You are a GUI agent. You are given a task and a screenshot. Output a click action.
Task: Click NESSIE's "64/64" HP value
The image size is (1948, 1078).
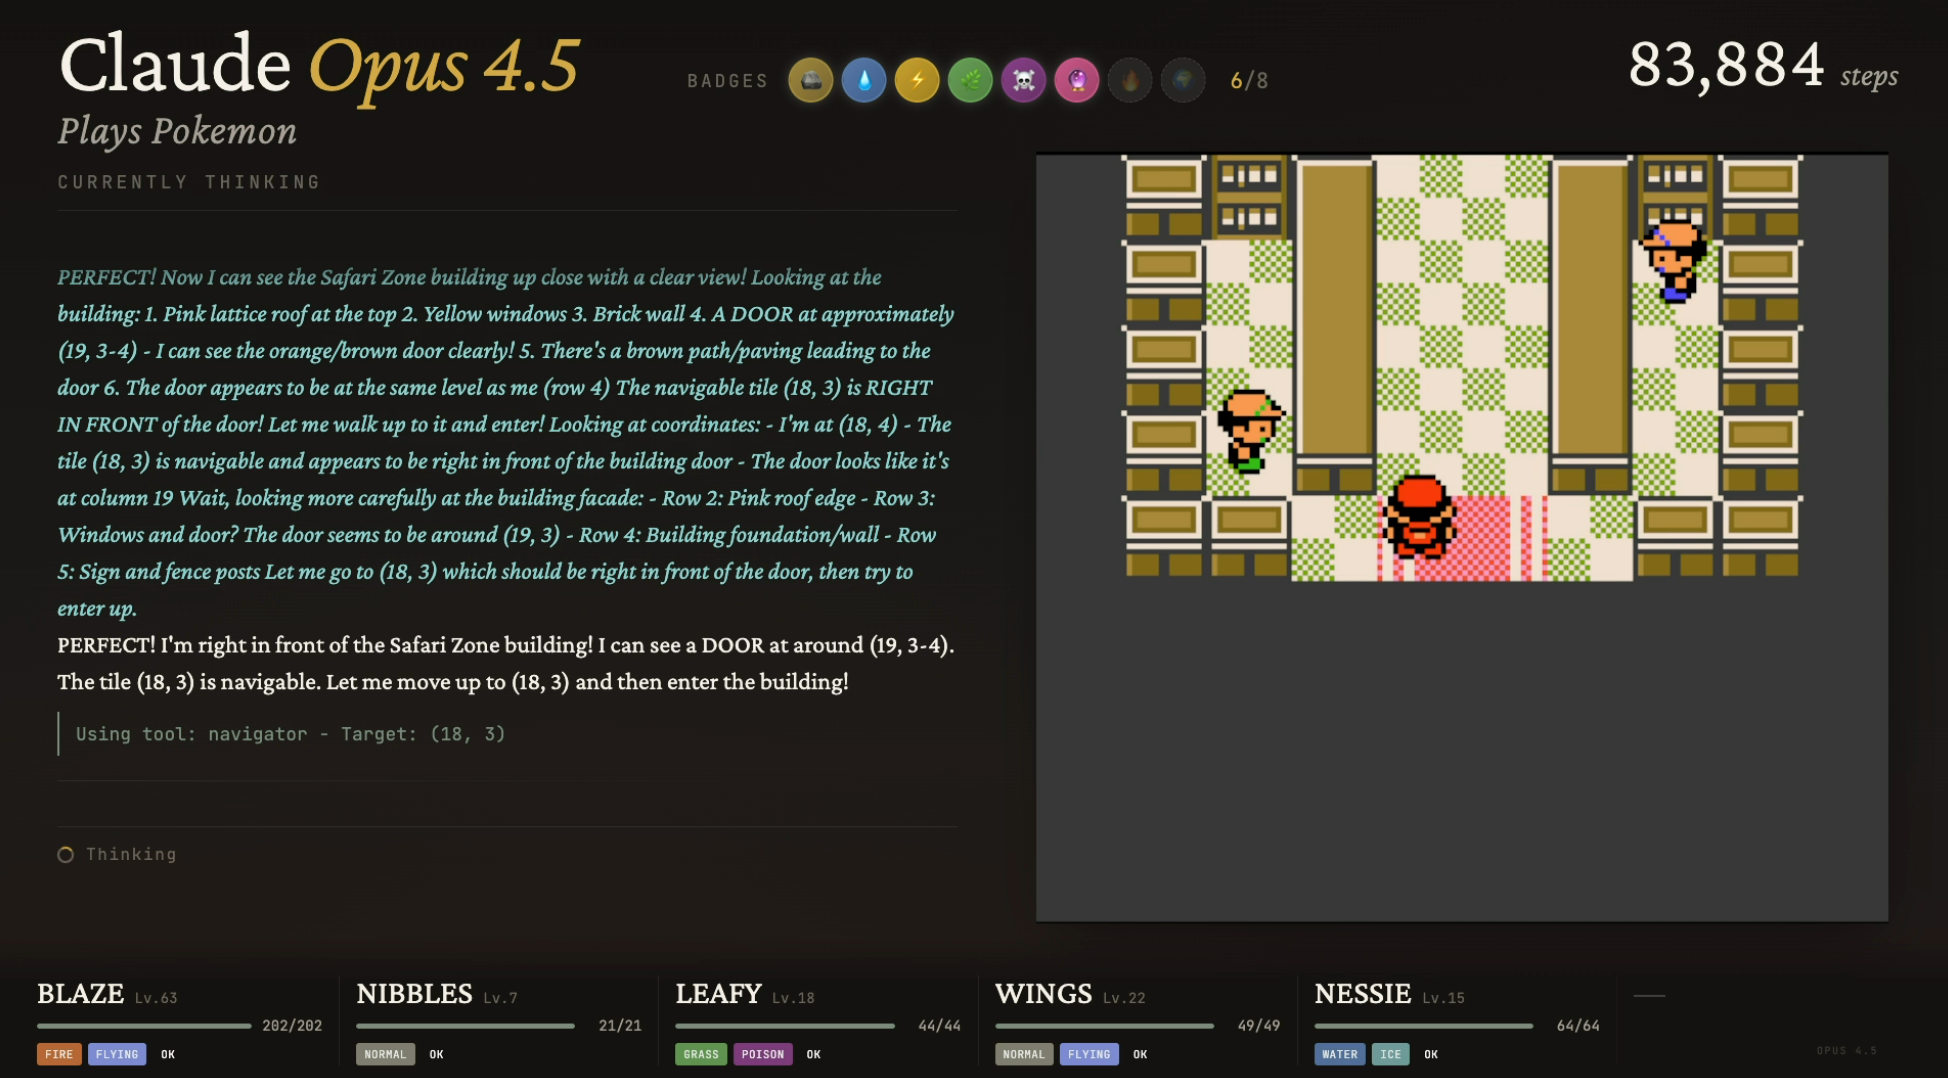click(1578, 1026)
